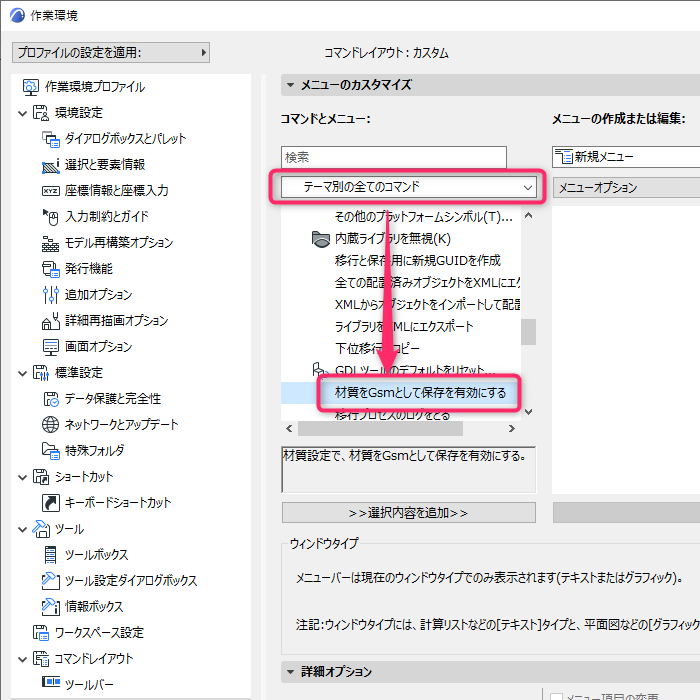
Task: Select 材質をGsmとして保存を有効にする command
Action: tap(420, 392)
